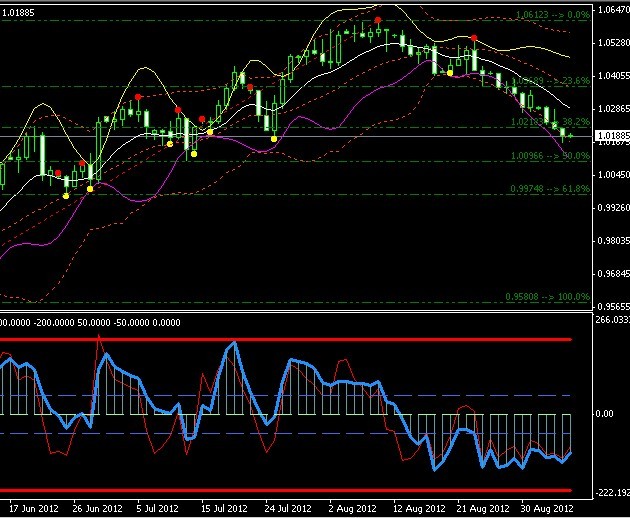The image size is (630, 518).
Task: Select the Fibonacci label "1.00966 --> 50.0%"
Action: [550, 156]
